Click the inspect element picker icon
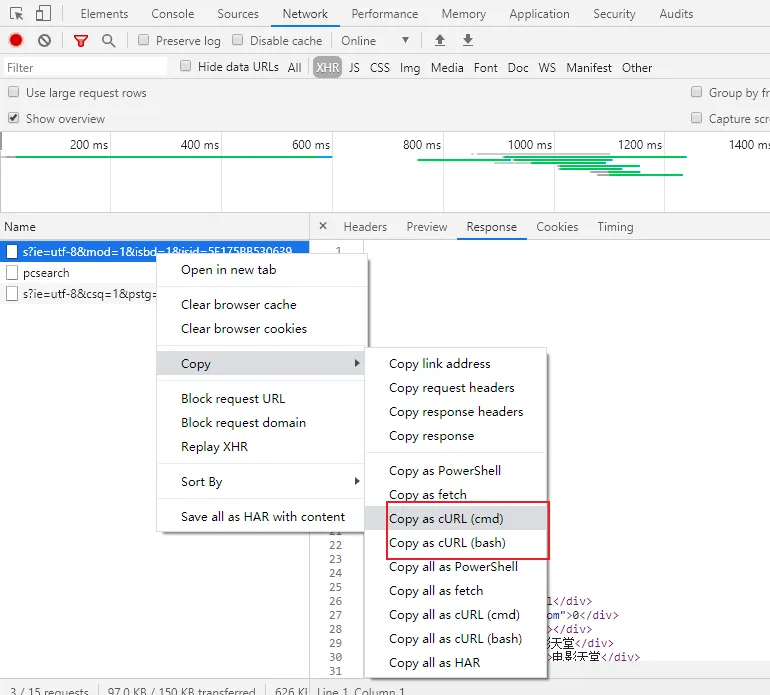This screenshot has width=770, height=695. [16, 14]
